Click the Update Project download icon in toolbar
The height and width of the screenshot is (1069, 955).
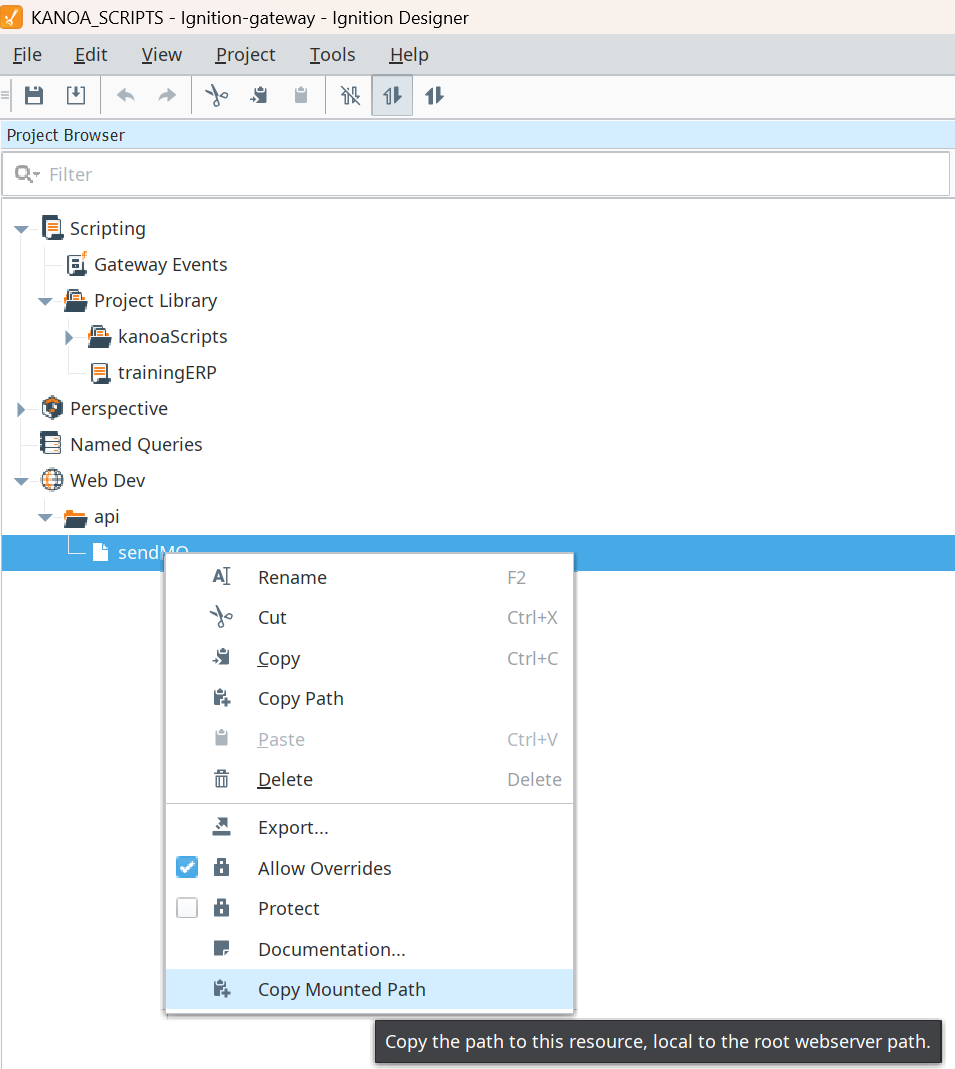pyautogui.click(x=76, y=95)
